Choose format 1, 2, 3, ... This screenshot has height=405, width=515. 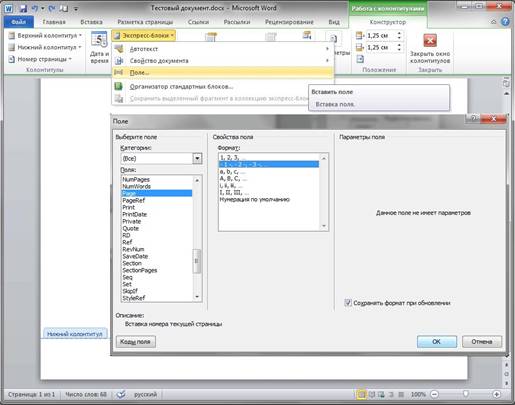point(269,157)
